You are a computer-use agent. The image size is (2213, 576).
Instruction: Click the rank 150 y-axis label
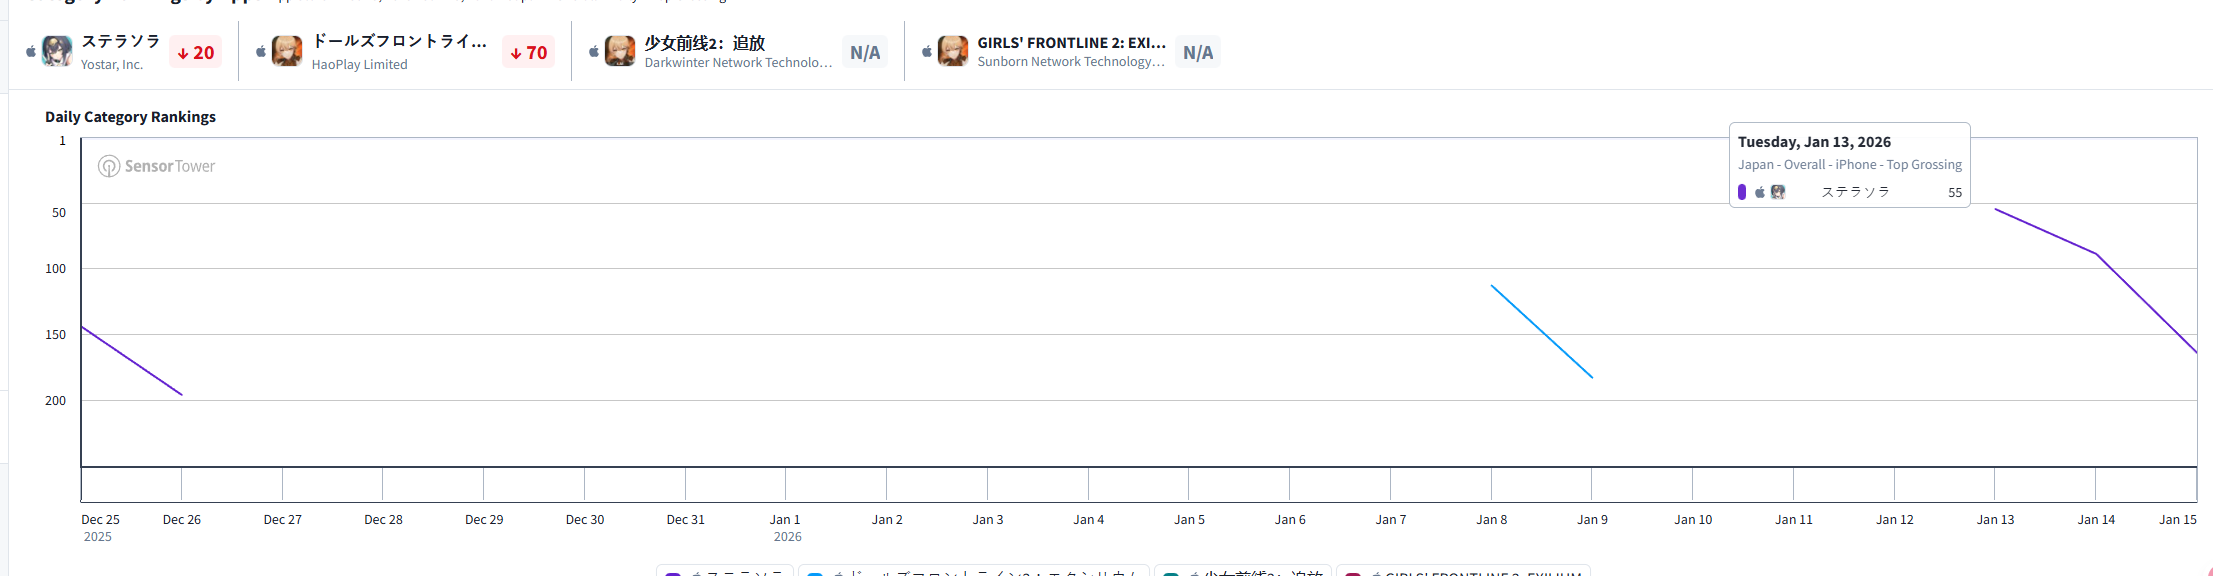pyautogui.click(x=56, y=335)
